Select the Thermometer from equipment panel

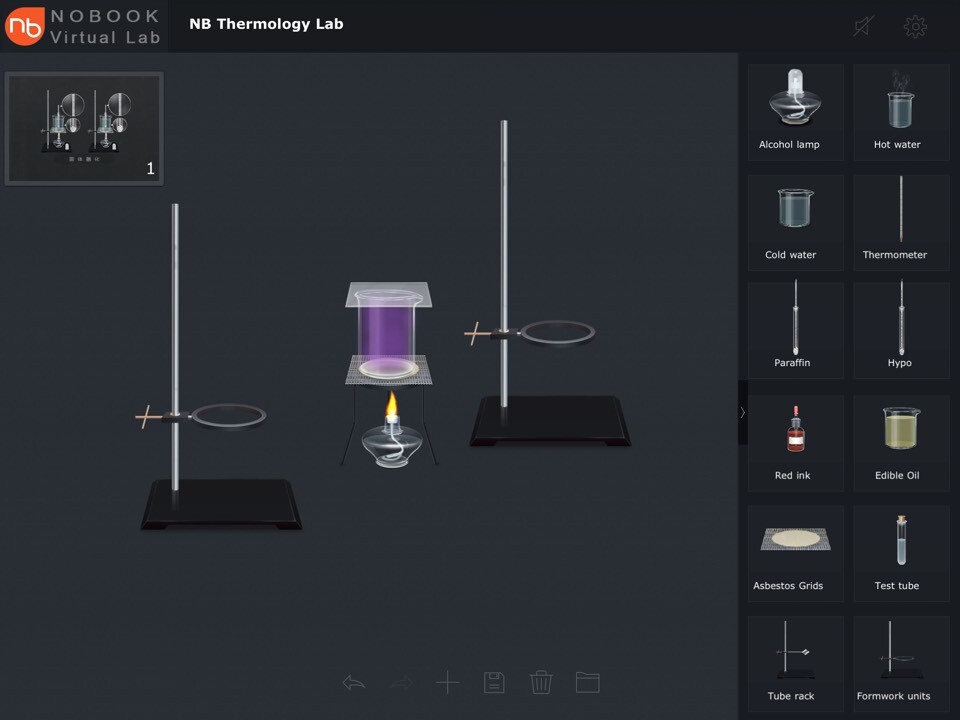pyautogui.click(x=900, y=221)
